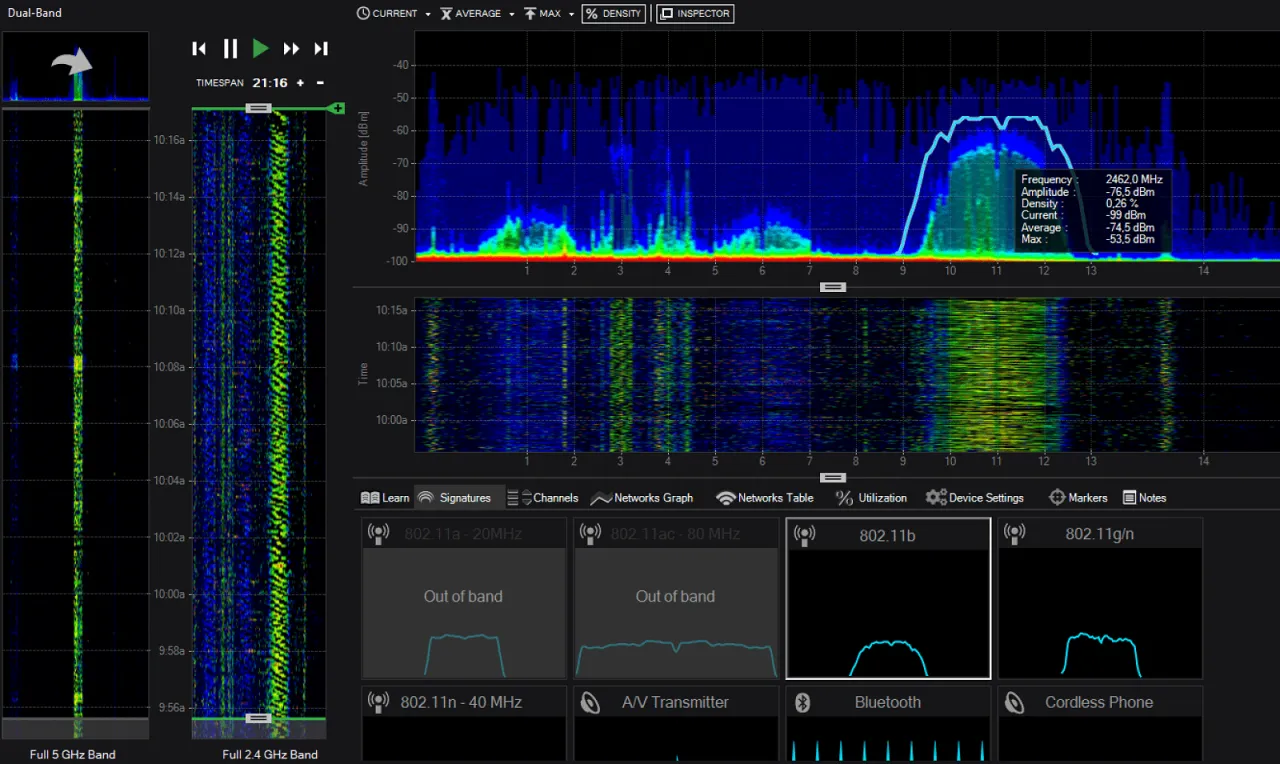The width and height of the screenshot is (1280, 764).
Task: Expand the Current trace dropdown
Action: pyautogui.click(x=428, y=14)
